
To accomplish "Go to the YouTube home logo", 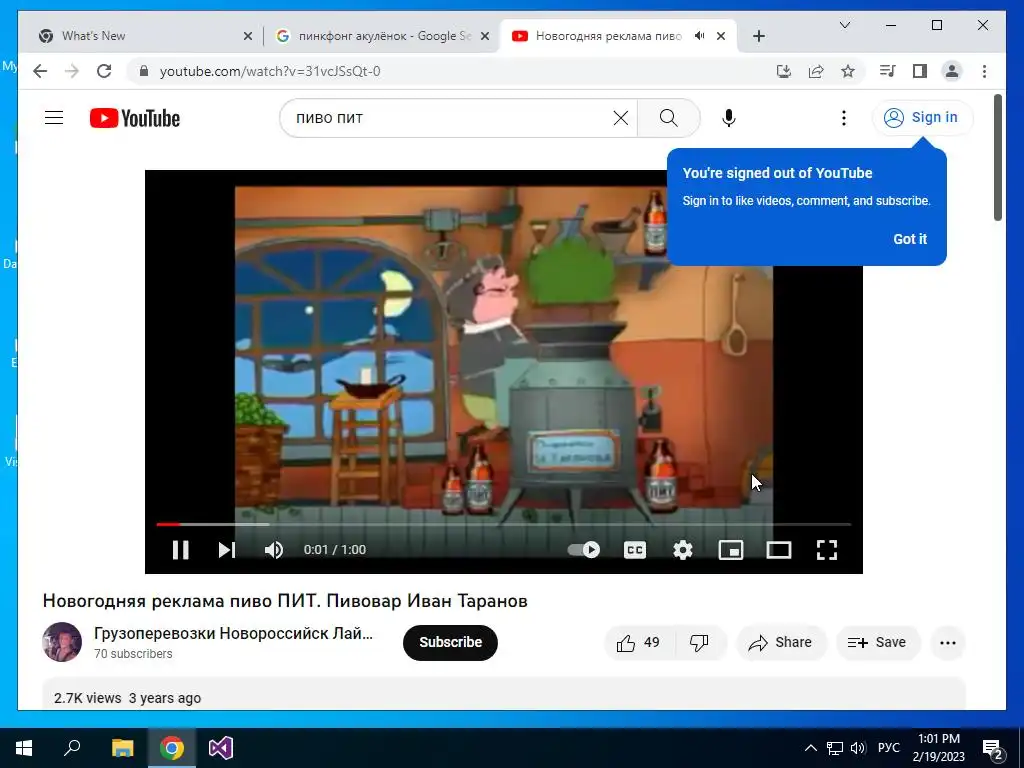I will (135, 118).
